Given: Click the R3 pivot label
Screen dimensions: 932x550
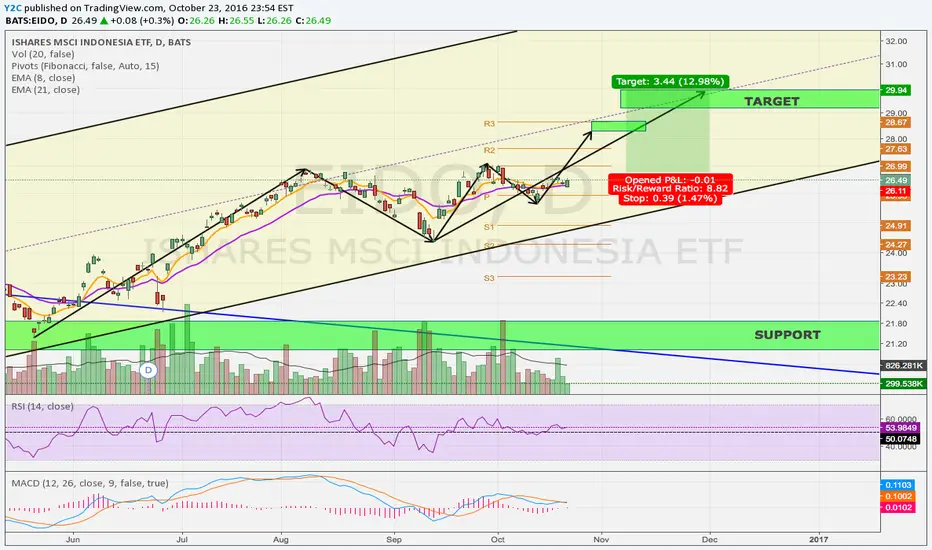Looking at the screenshot, I should pos(489,124).
